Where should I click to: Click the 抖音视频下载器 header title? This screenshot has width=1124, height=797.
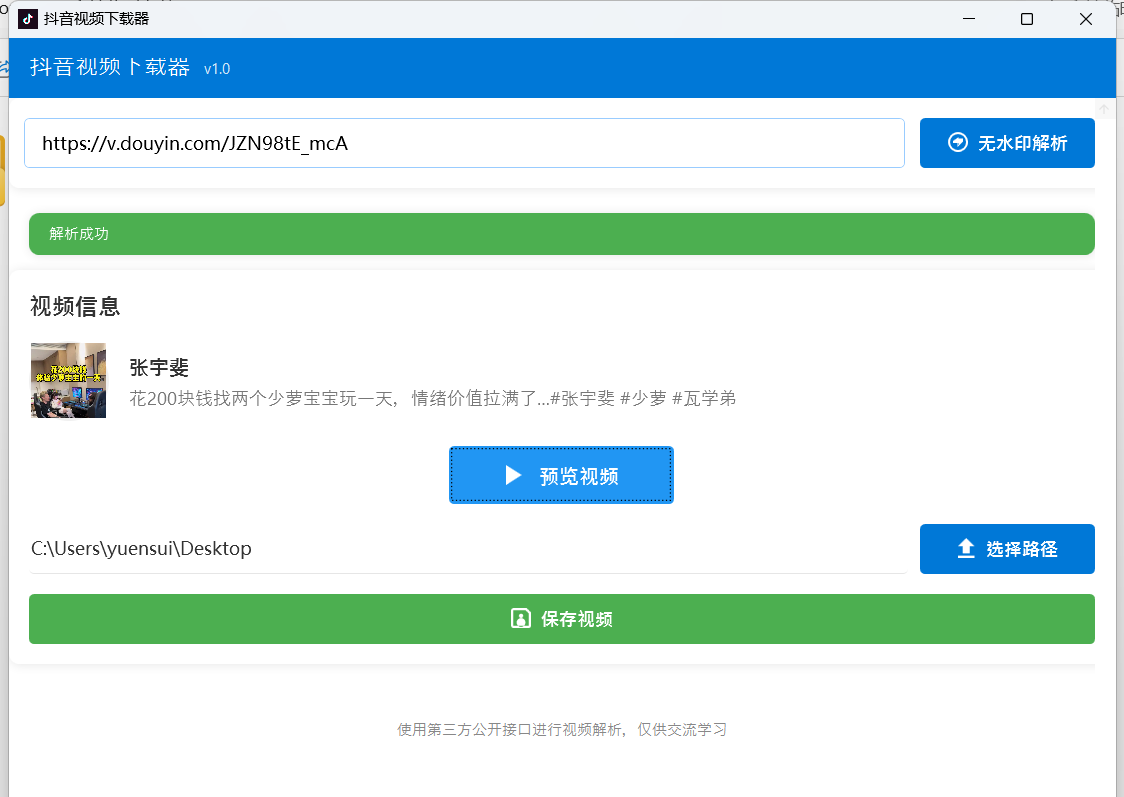point(110,67)
